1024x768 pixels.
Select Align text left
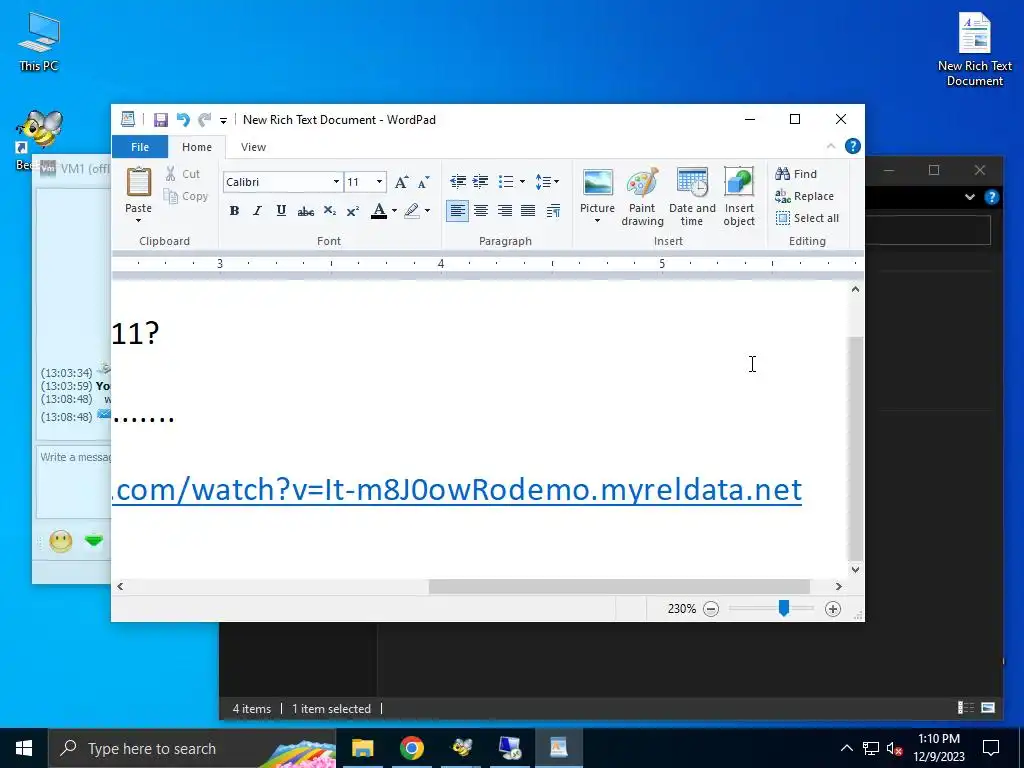[x=457, y=210]
